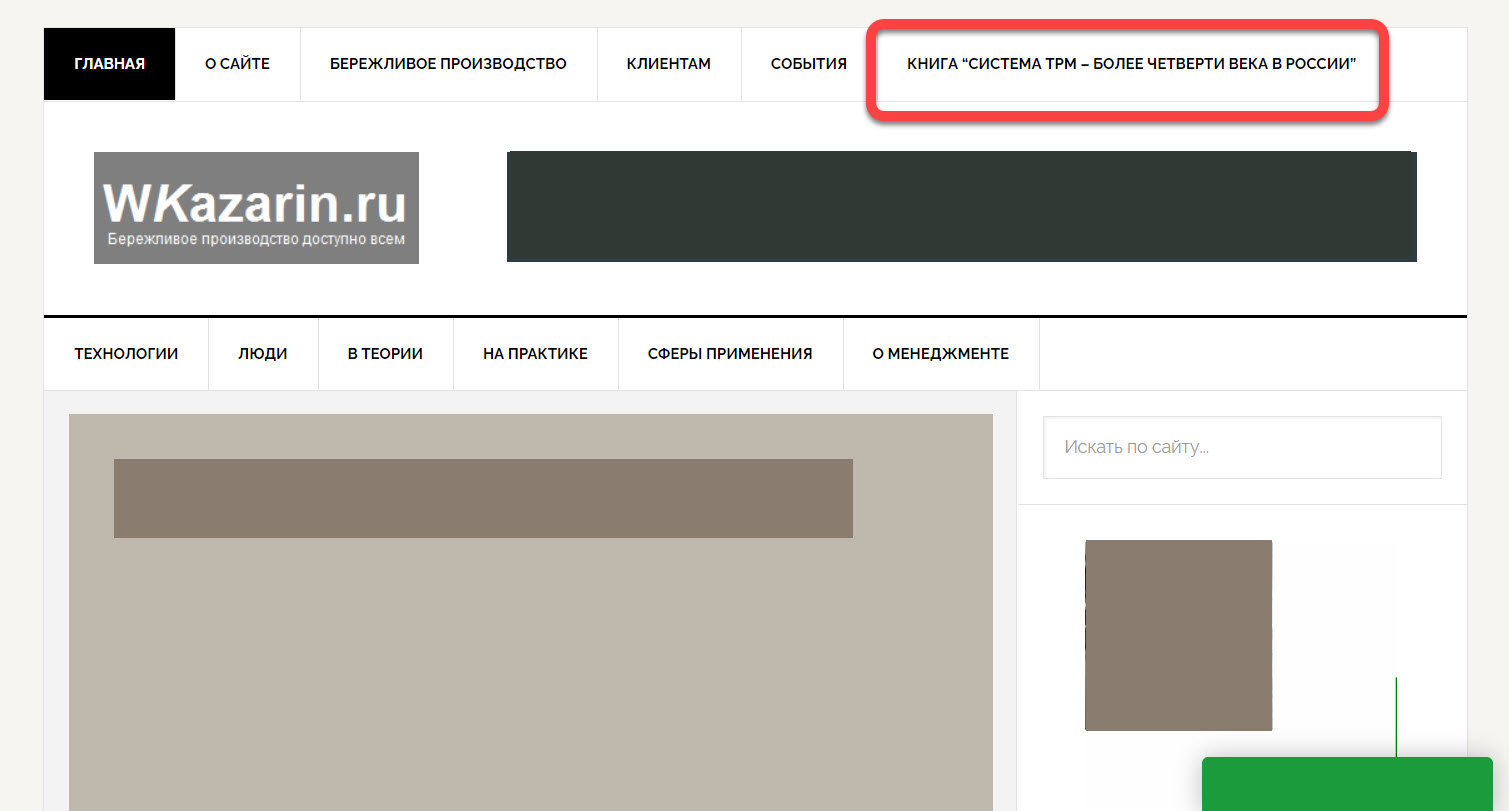The height and width of the screenshot is (811, 1509).
Task: Select ТЕХНОЛОГИИ in the secondary navigation
Action: point(126,353)
